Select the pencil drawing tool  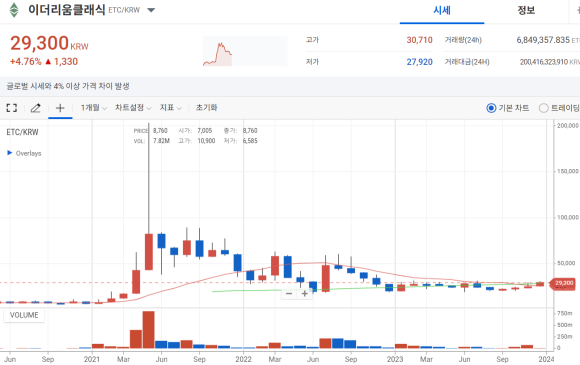36,108
